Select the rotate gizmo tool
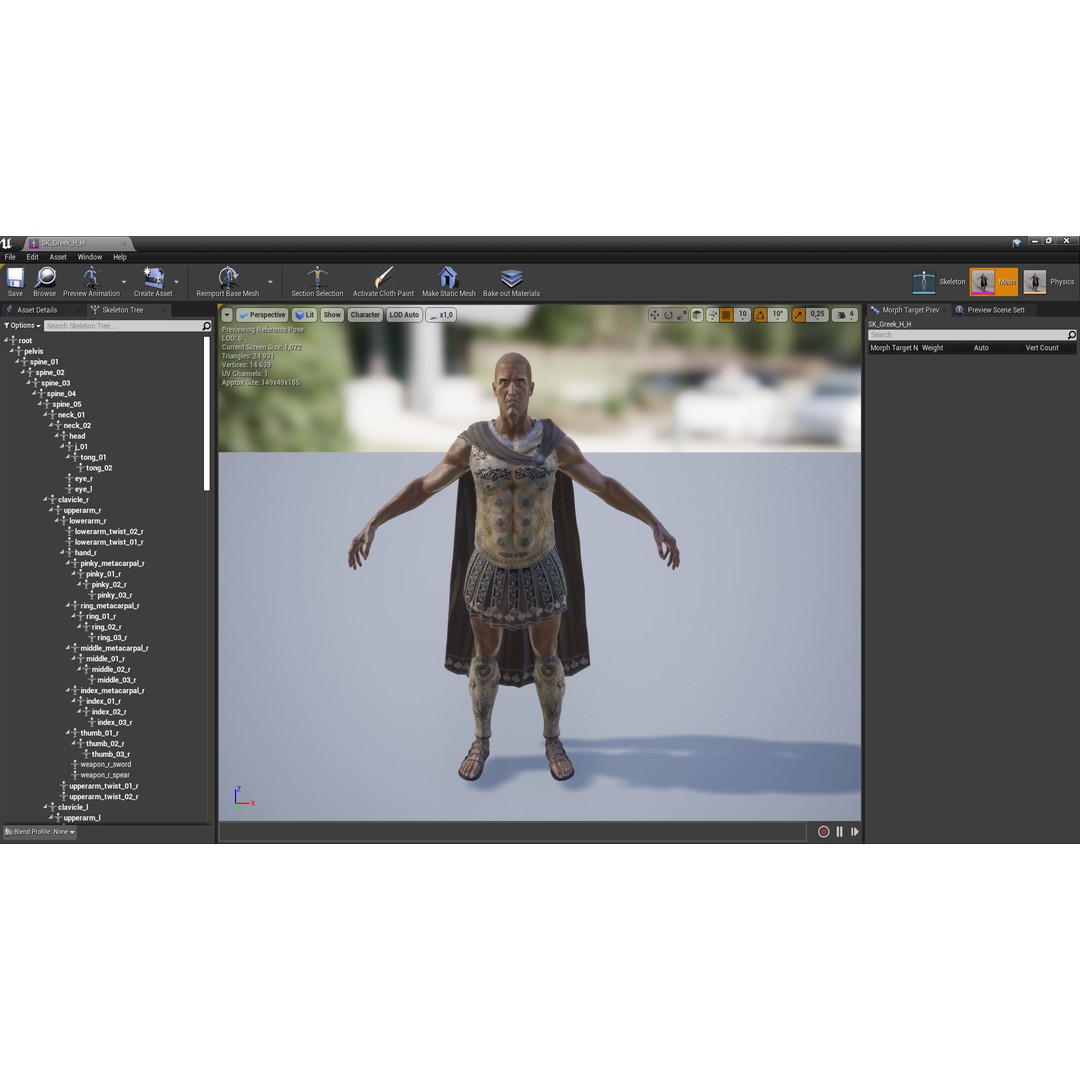Screen dimensions: 1080x1080 coord(668,315)
